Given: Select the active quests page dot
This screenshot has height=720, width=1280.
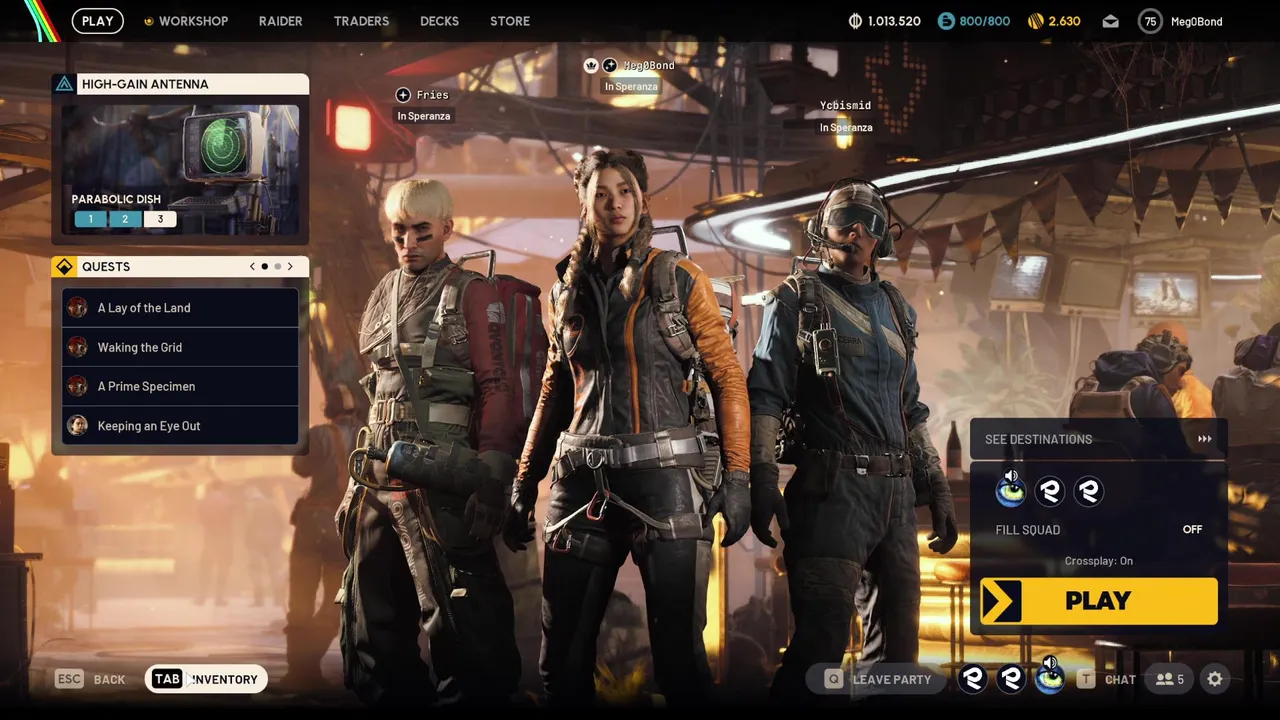Looking at the screenshot, I should pos(265,267).
